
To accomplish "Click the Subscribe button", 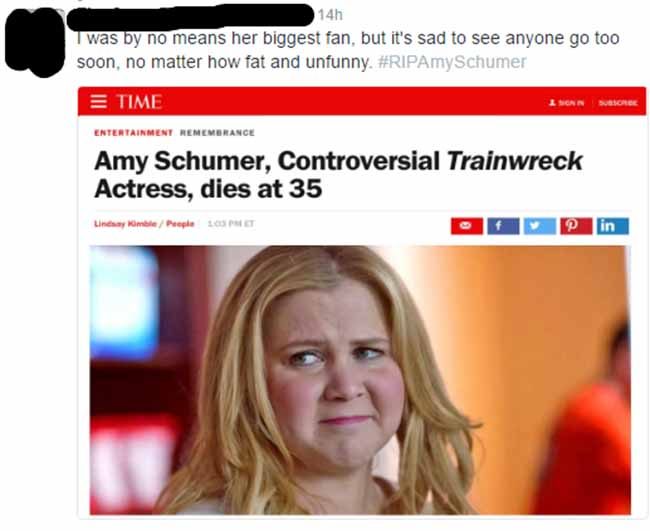I will click(x=618, y=103).
